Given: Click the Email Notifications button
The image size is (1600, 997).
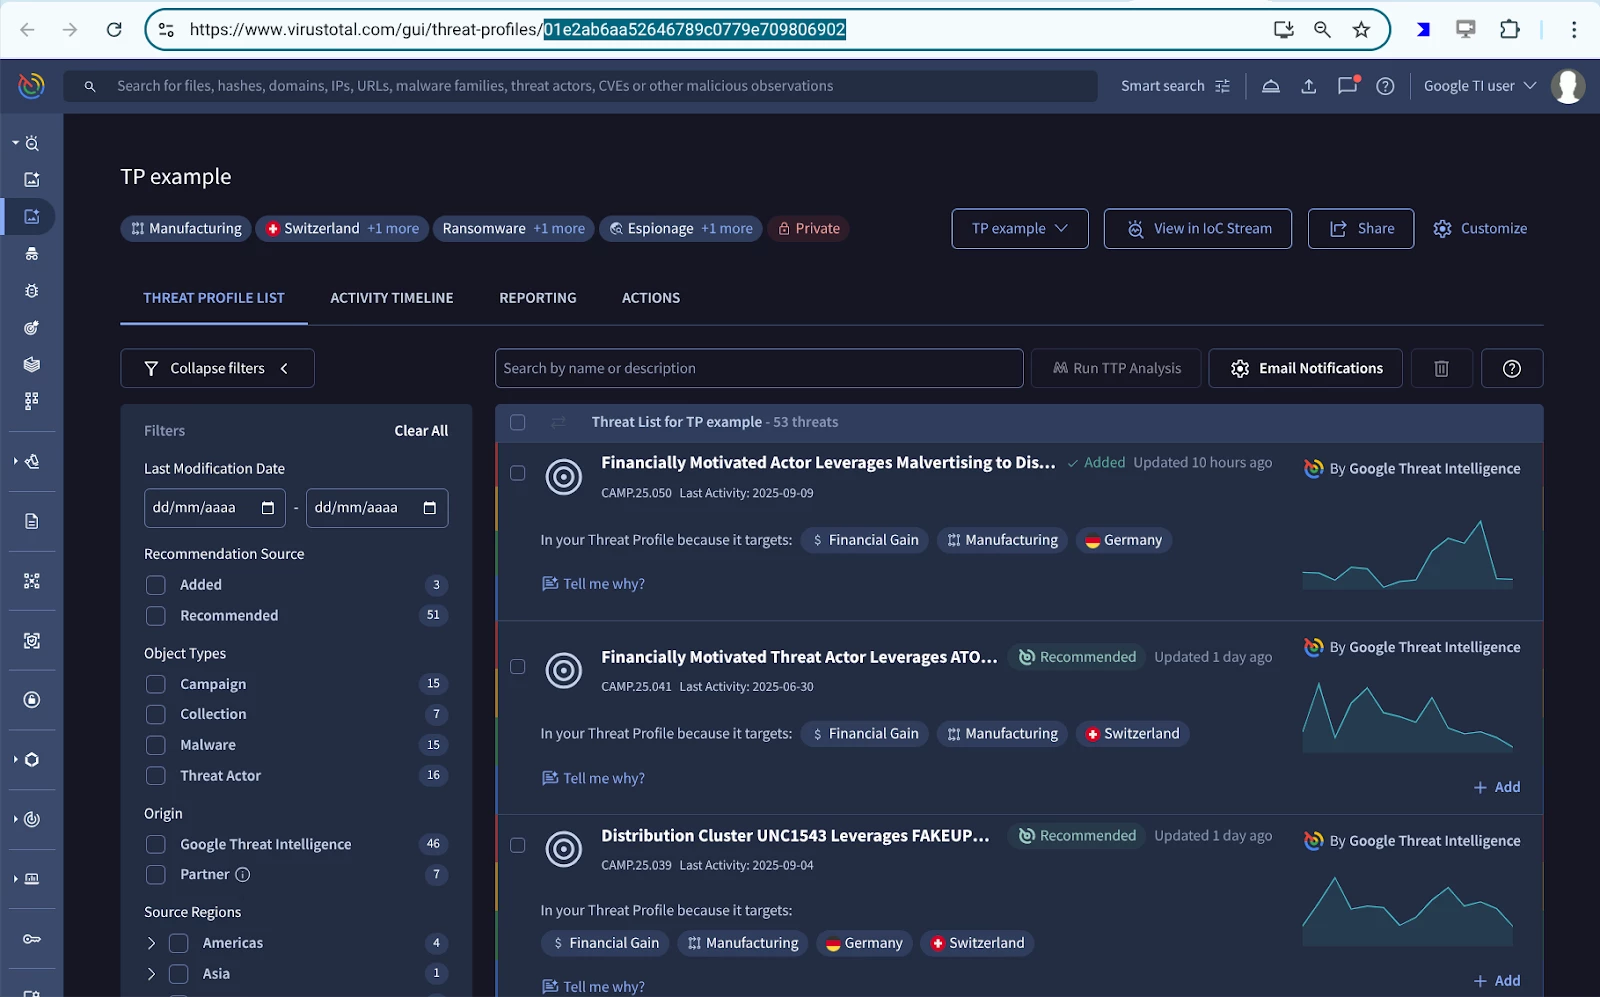Looking at the screenshot, I should tap(1305, 368).
